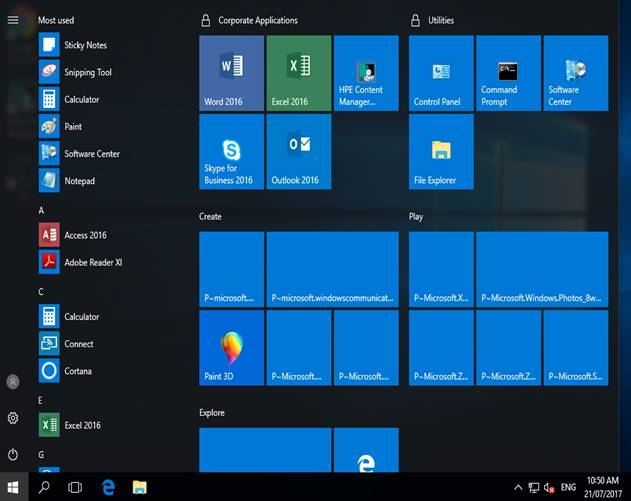
Task: Launch the Excel 2016 tile
Action: [299, 73]
